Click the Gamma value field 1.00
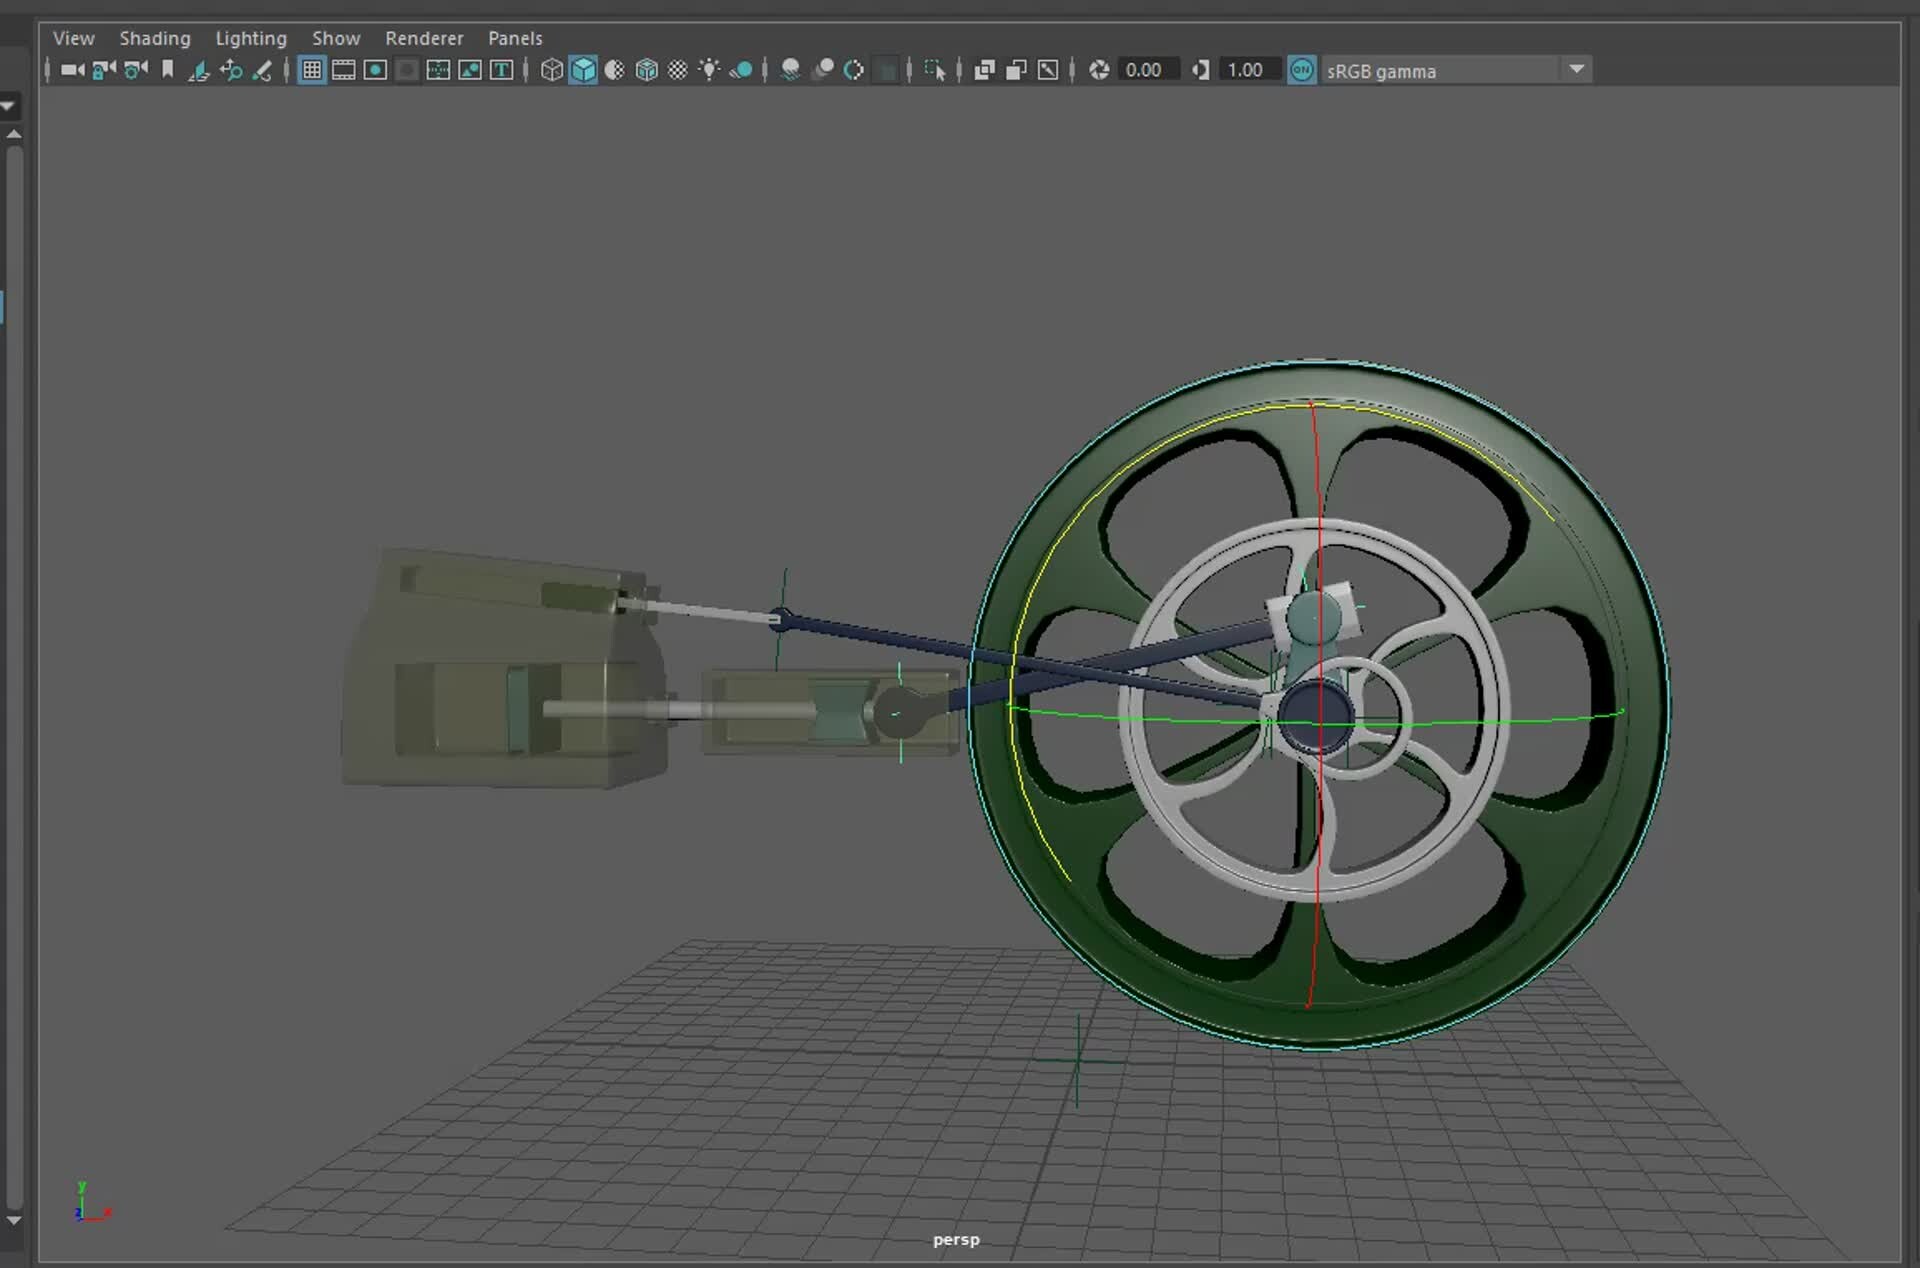This screenshot has height=1268, width=1920. (1245, 70)
